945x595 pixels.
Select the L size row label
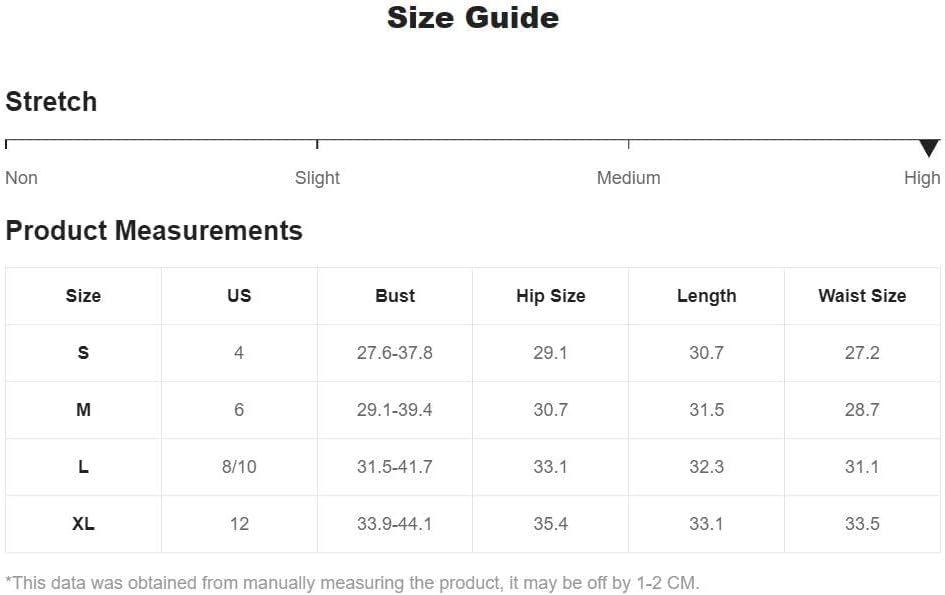click(83, 467)
